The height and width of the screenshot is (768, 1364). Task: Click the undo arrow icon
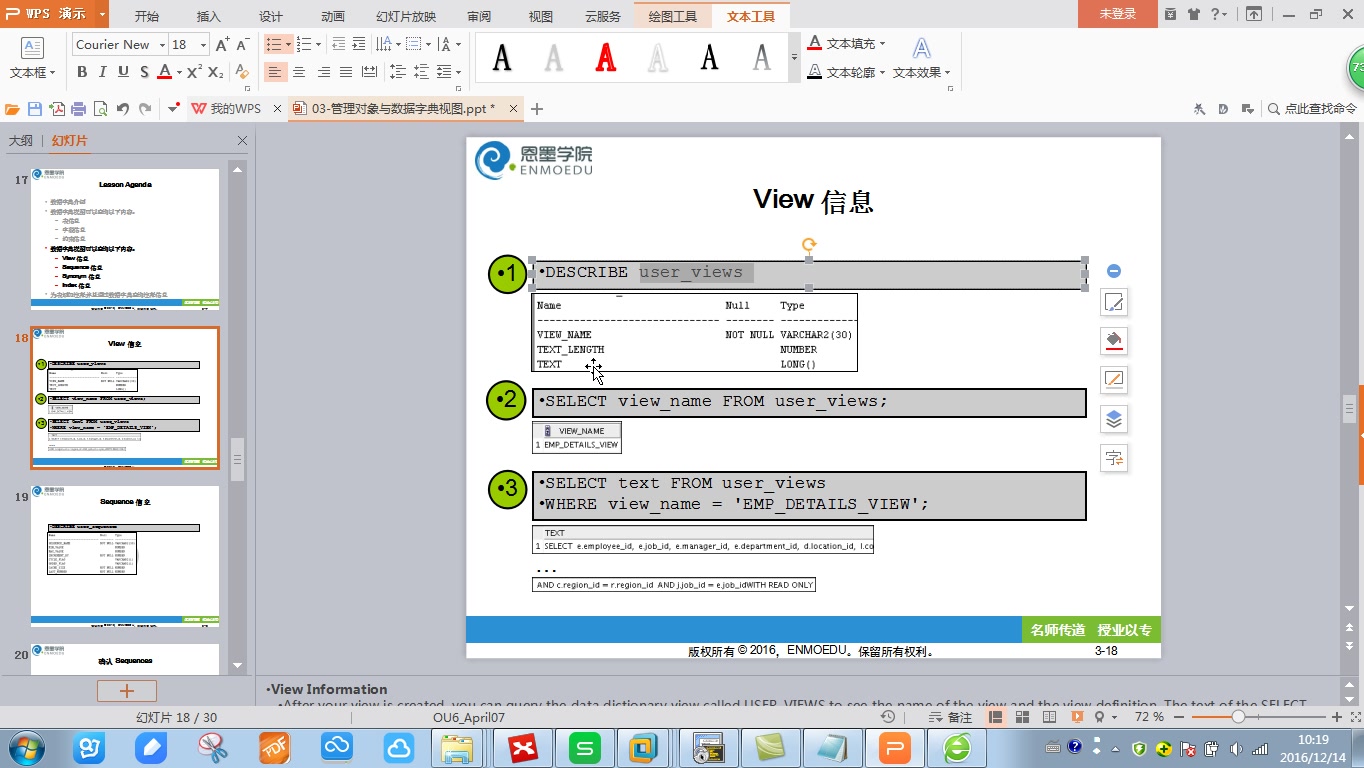123,109
